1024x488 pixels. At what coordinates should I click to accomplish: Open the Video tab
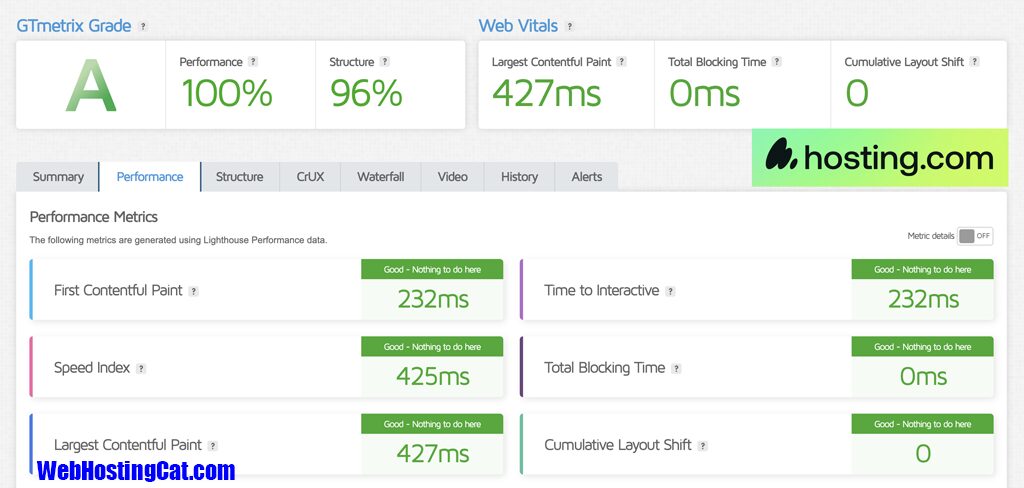tap(453, 176)
